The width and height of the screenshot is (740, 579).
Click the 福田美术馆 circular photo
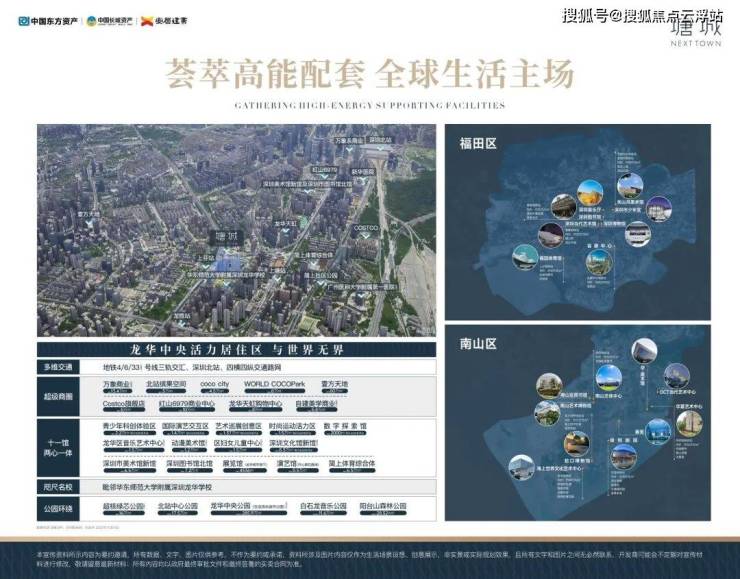point(525,257)
